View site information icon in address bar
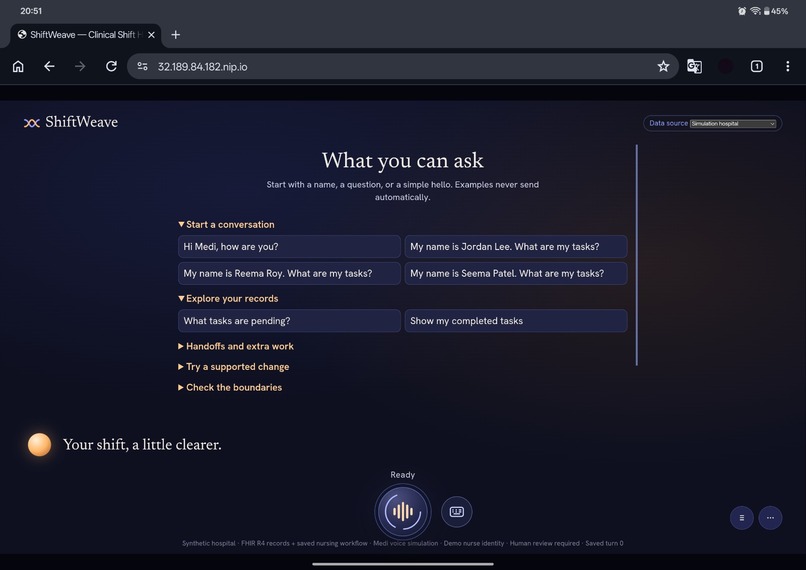 (x=142, y=66)
